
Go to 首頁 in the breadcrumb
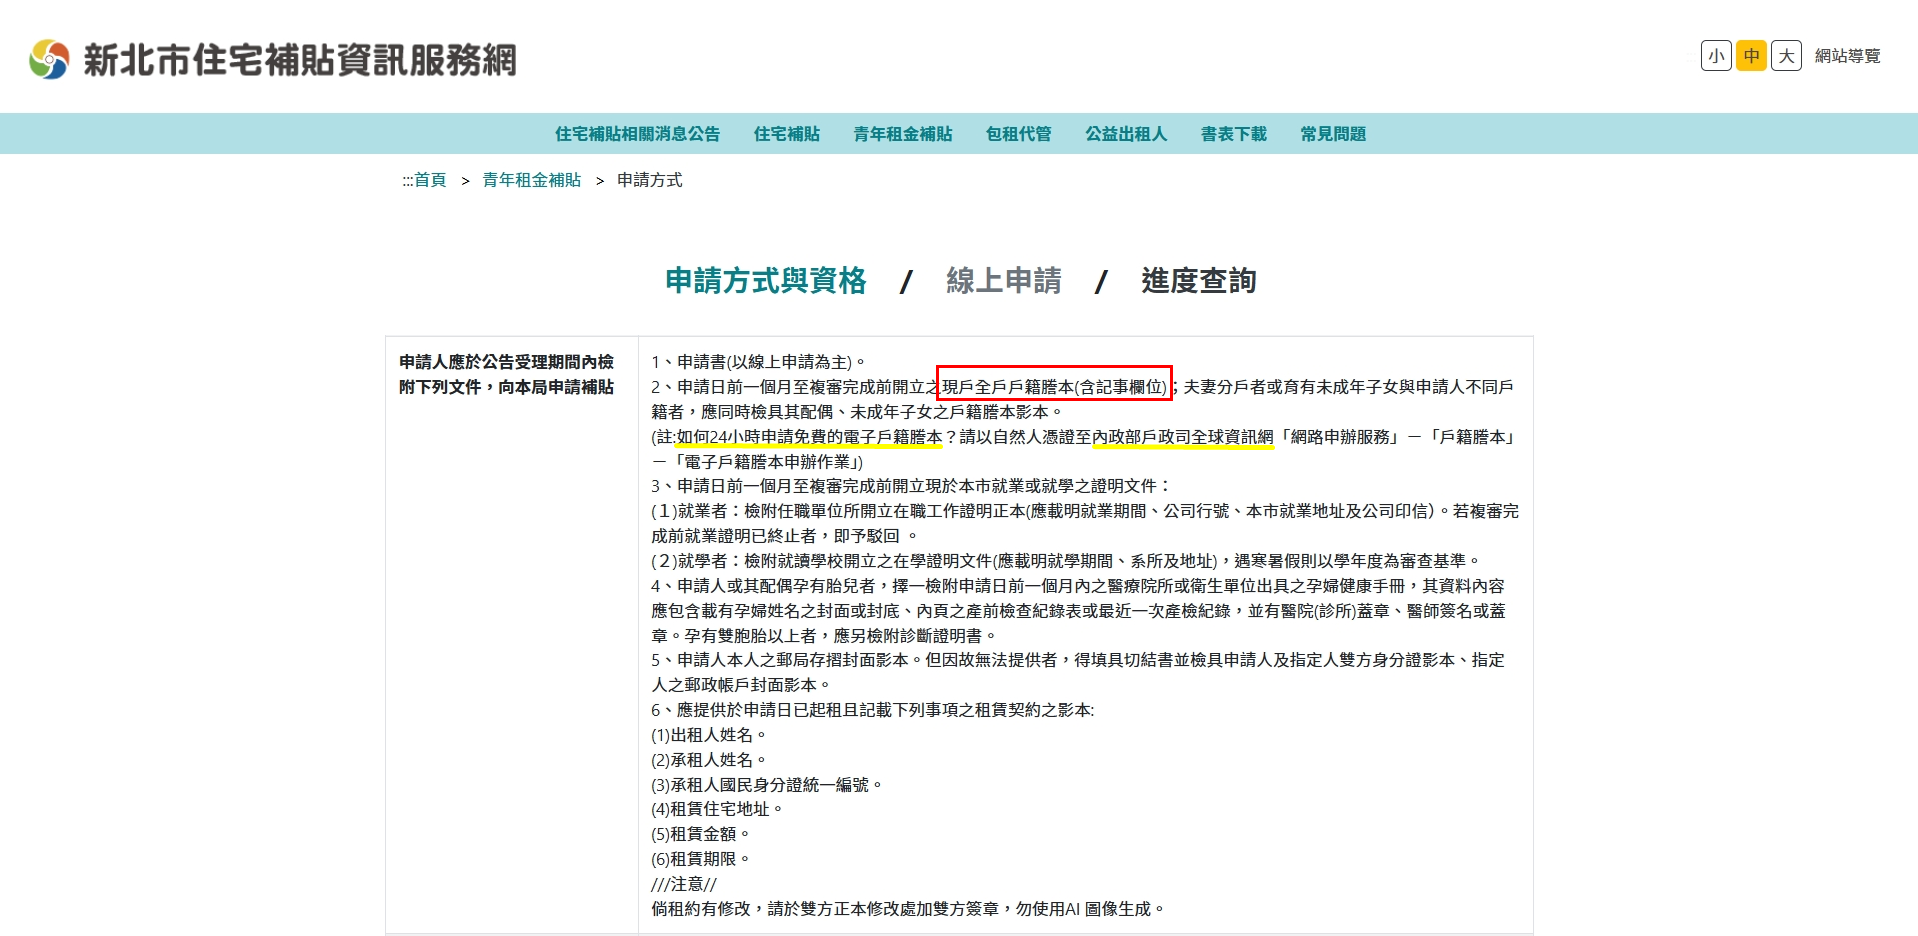430,180
